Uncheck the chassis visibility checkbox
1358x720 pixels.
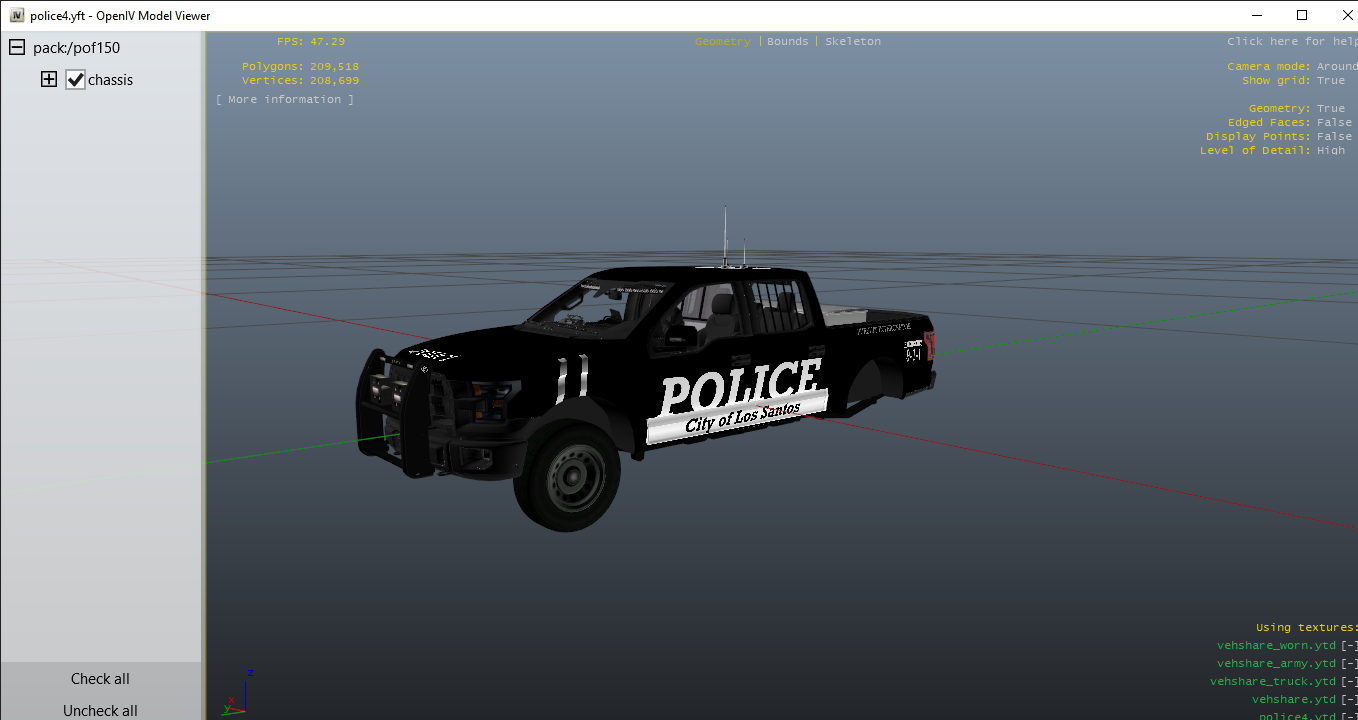(75, 80)
